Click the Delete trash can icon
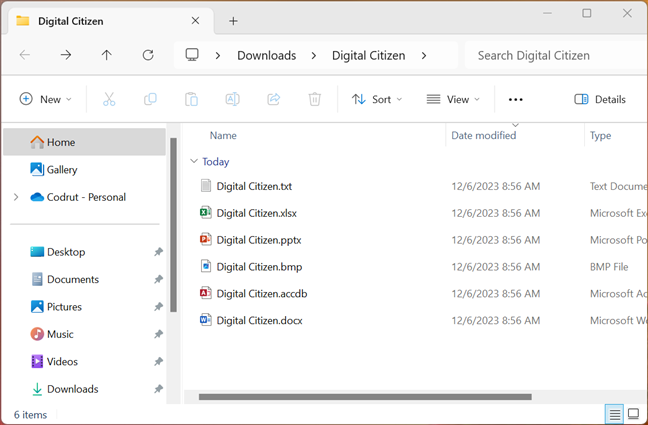The image size is (648, 425). 314,99
